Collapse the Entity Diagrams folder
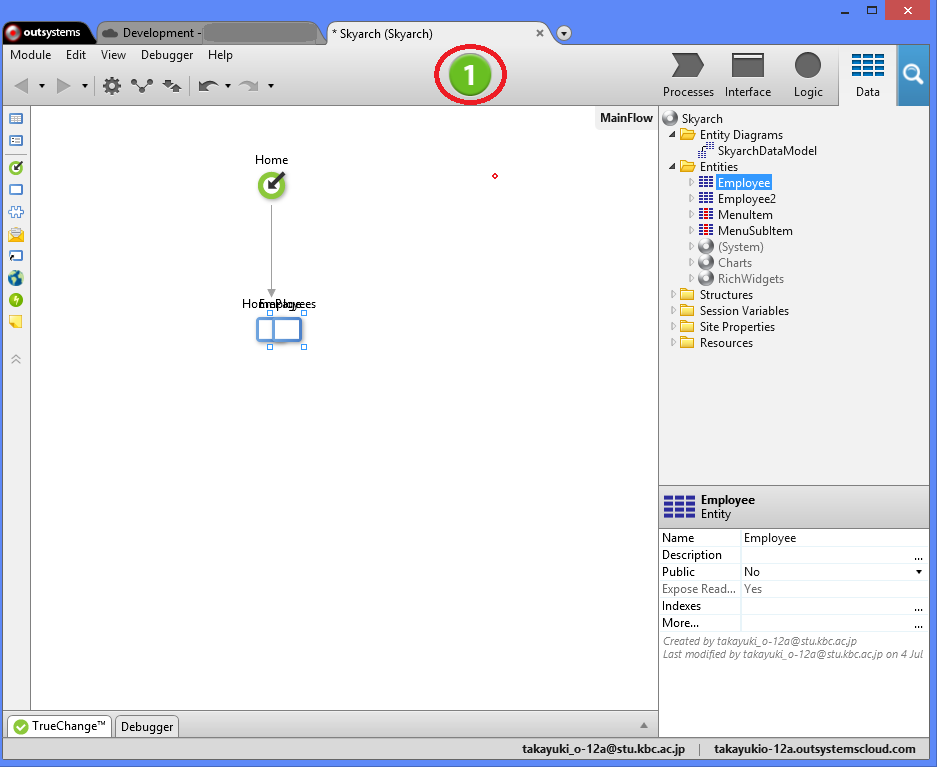Screen dimensions: 937x767 (672, 134)
